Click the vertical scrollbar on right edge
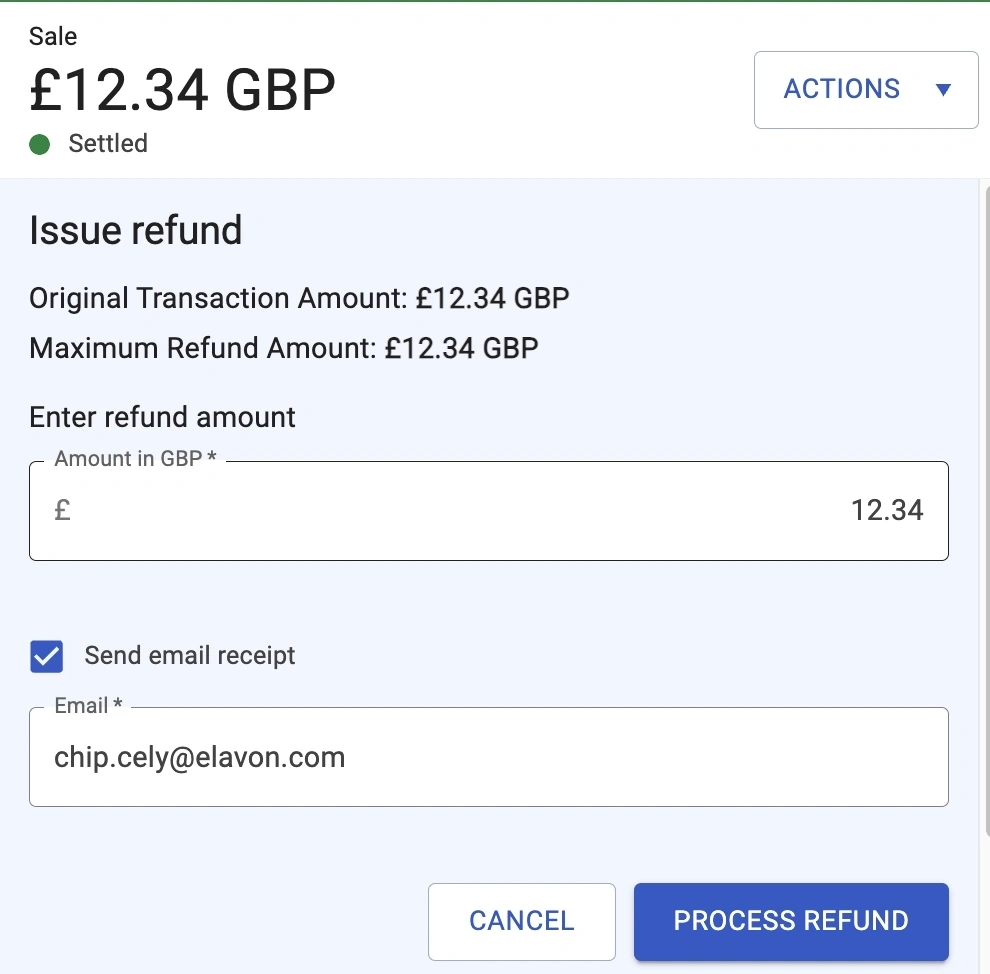The width and height of the screenshot is (990, 974). pos(984,500)
